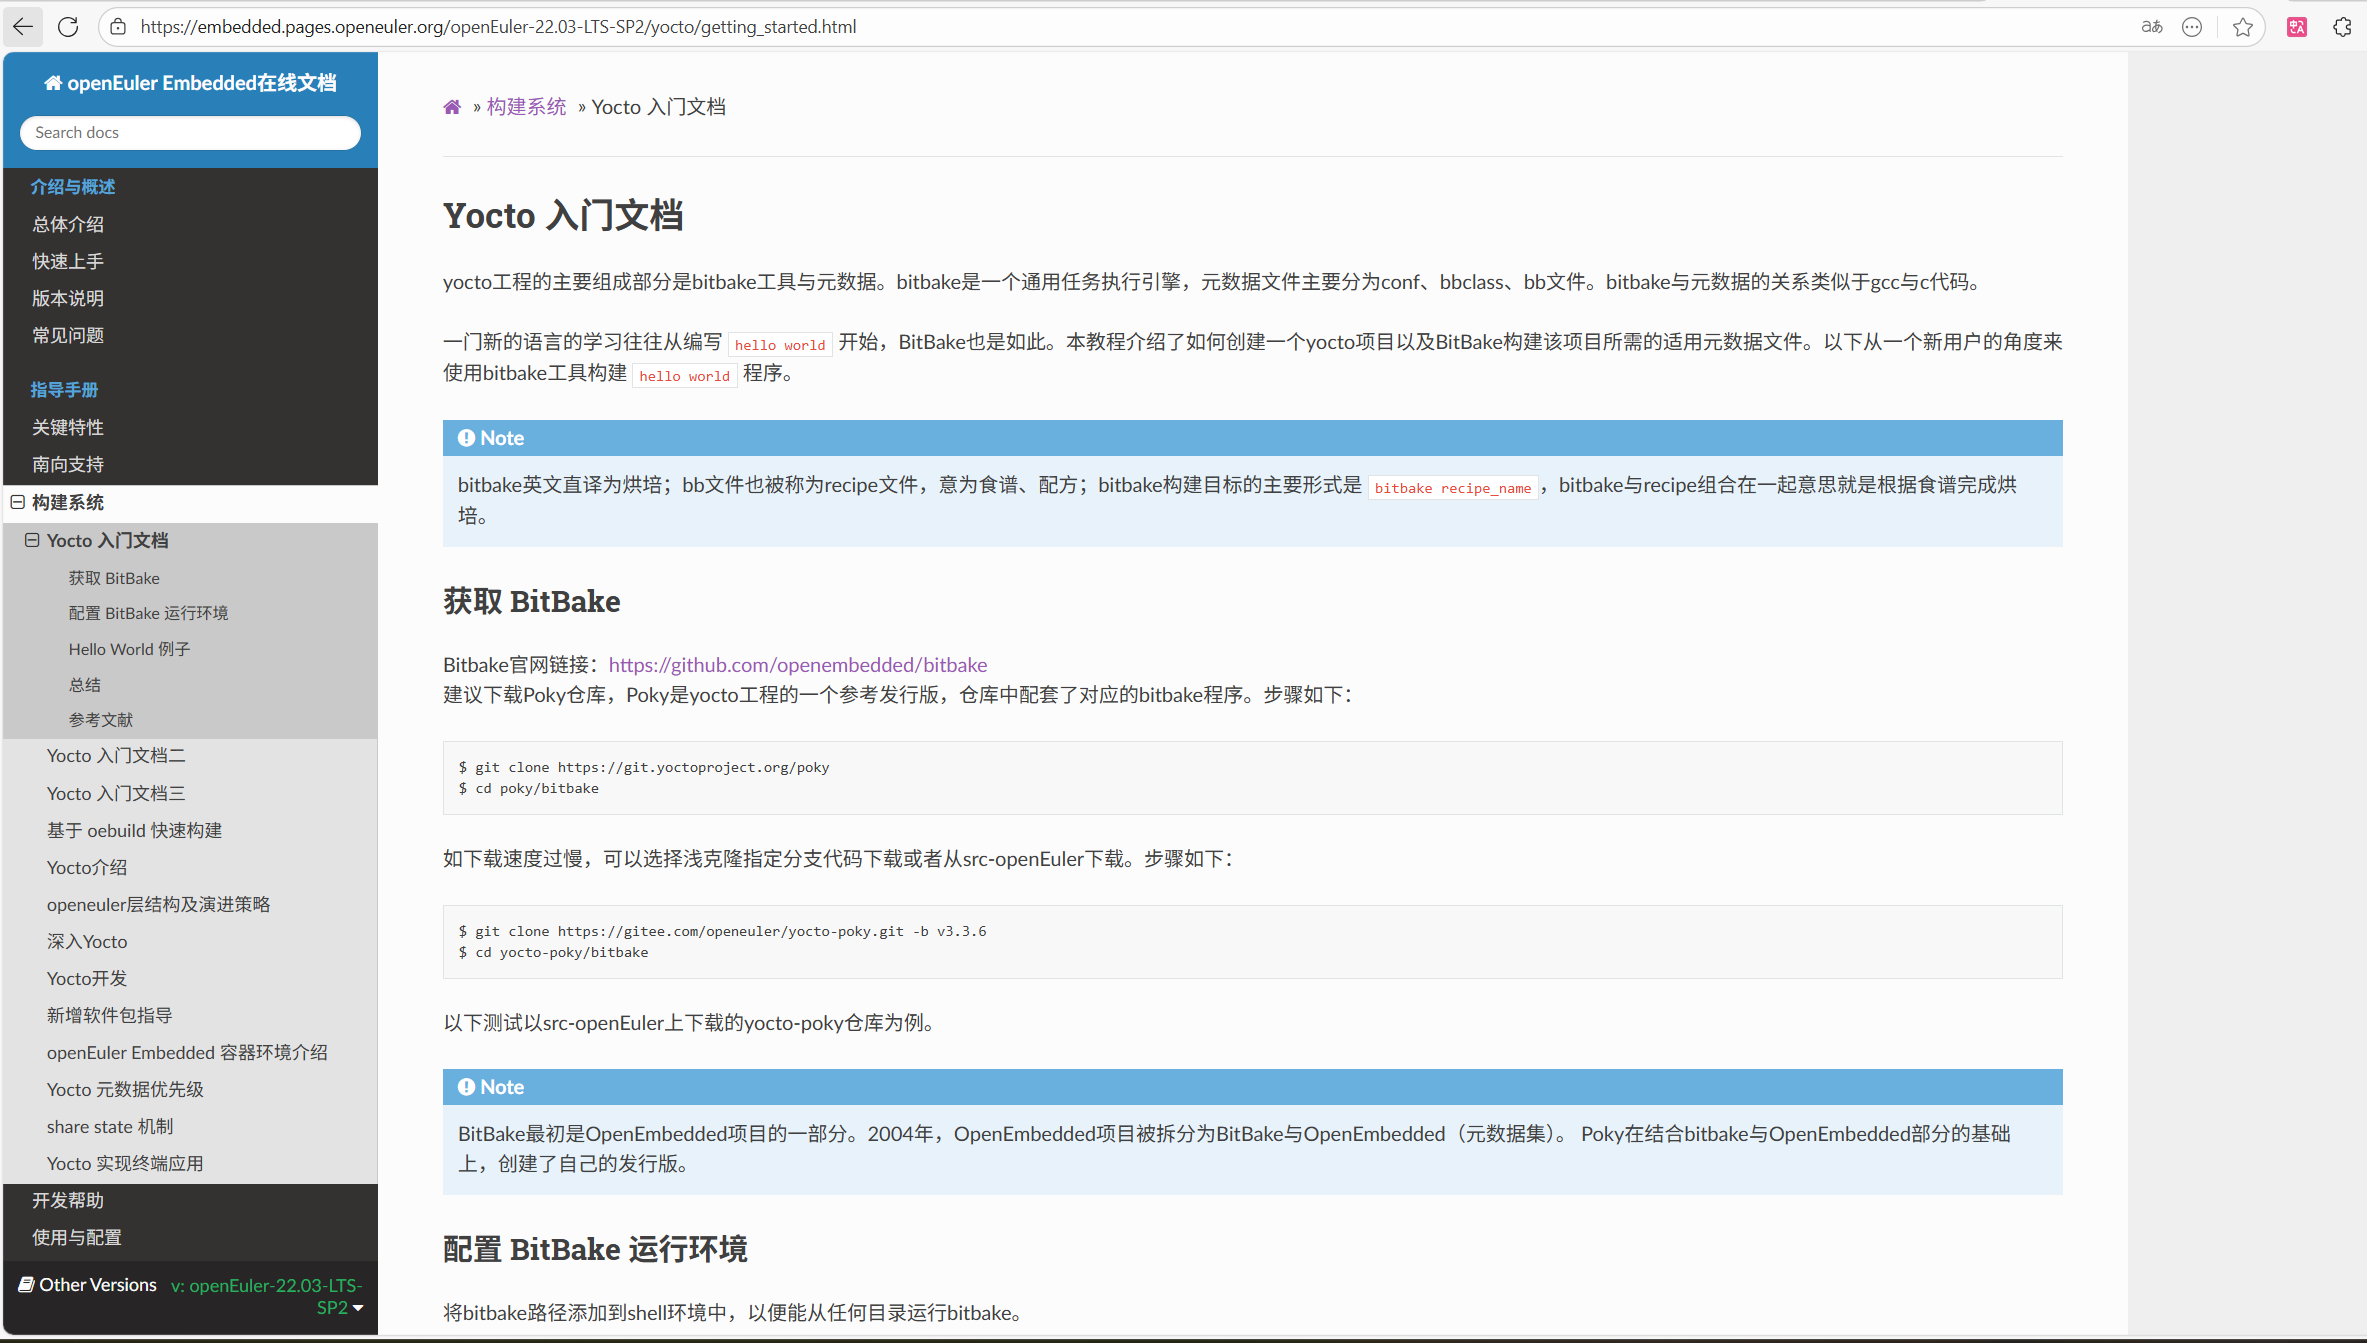This screenshot has height=1343, width=2367.
Task: View site information icon in address bar
Action: point(118,27)
